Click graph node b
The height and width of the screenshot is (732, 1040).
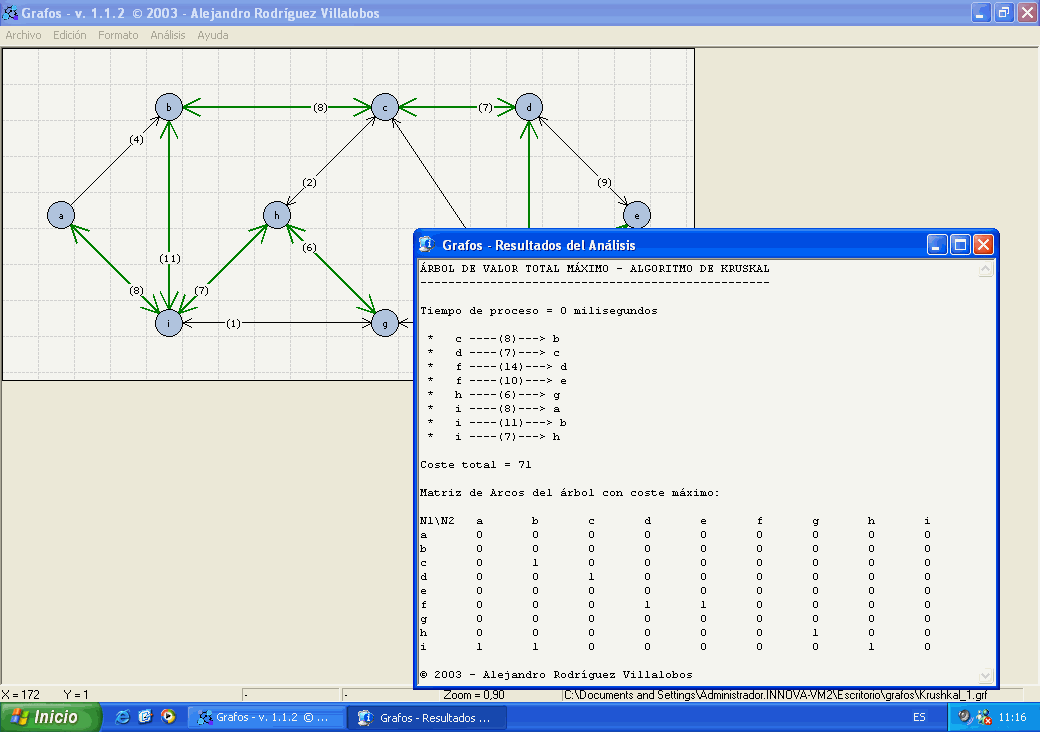[x=169, y=107]
